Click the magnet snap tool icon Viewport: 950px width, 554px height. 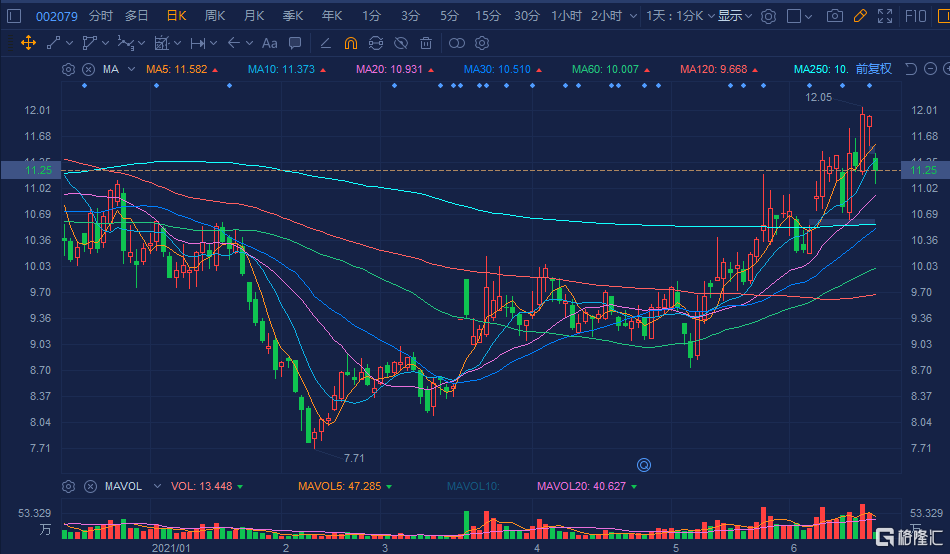pos(351,43)
